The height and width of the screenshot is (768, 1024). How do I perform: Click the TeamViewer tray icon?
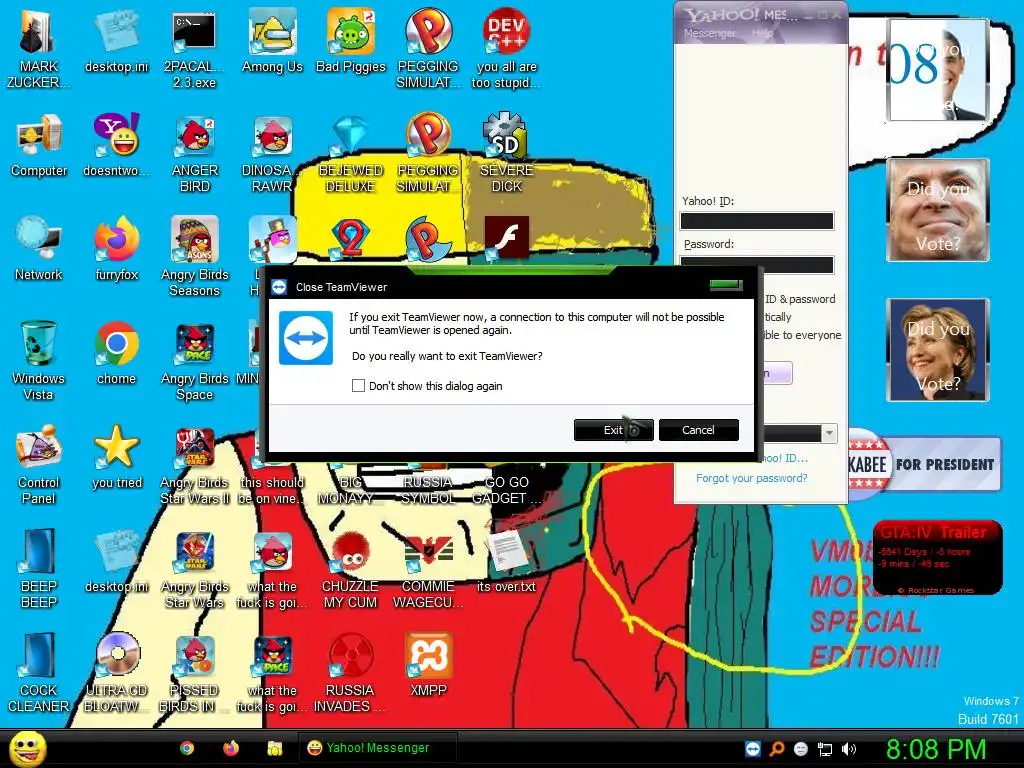click(x=752, y=748)
